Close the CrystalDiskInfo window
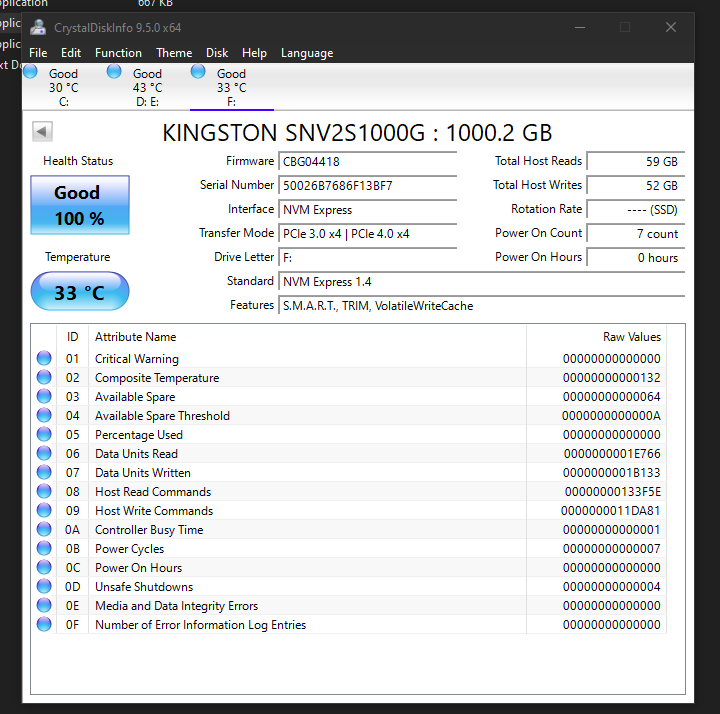Image resolution: width=720 pixels, height=714 pixels. 671,27
